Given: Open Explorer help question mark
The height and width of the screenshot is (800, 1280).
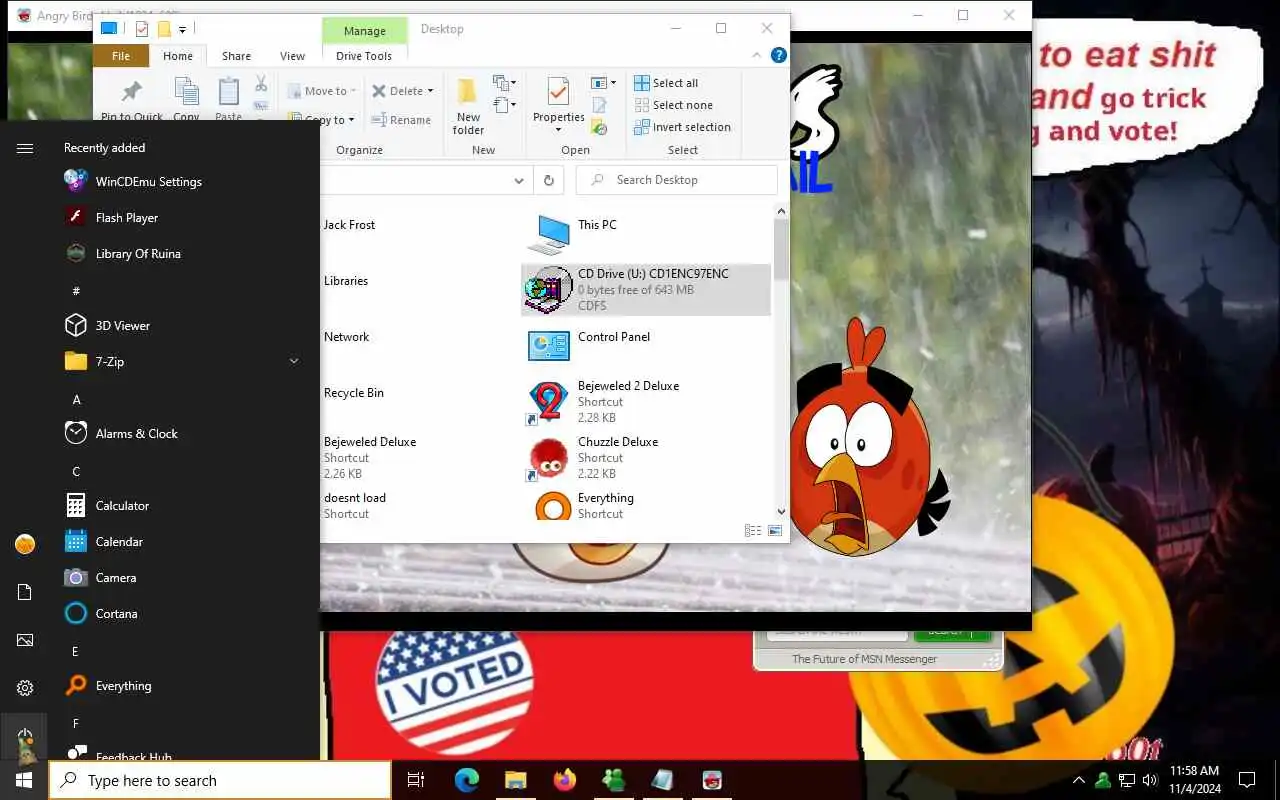Looking at the screenshot, I should [778, 56].
